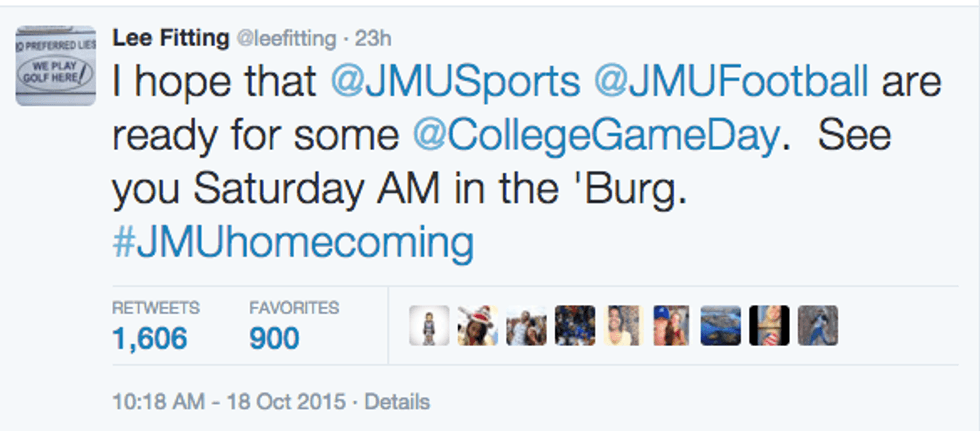Click the @leefitting handle
This screenshot has height=431, width=980.
(285, 39)
